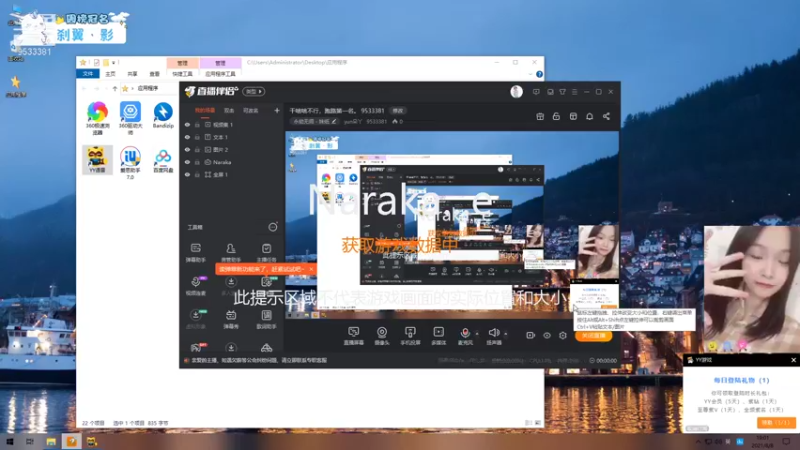Click the orange close-stream button
Screen dimensions: 800x450
tap(593, 336)
